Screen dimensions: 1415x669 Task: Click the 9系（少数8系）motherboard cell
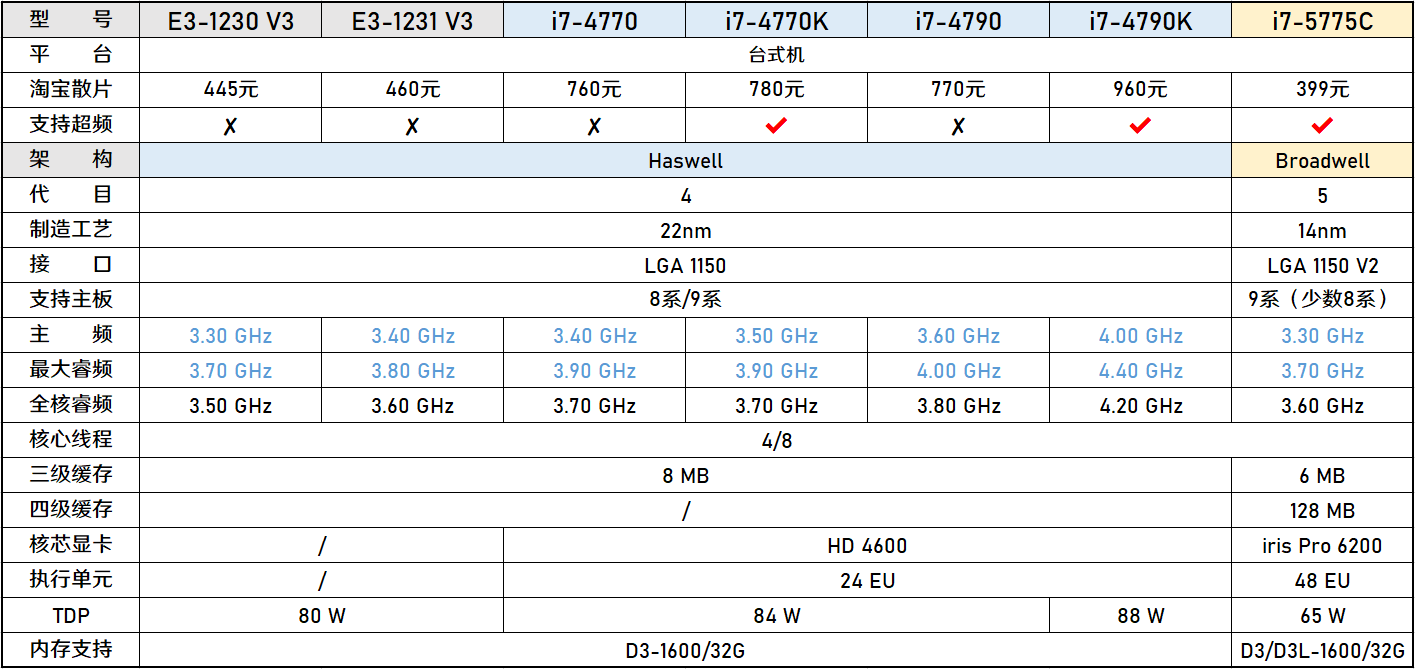click(x=1323, y=300)
